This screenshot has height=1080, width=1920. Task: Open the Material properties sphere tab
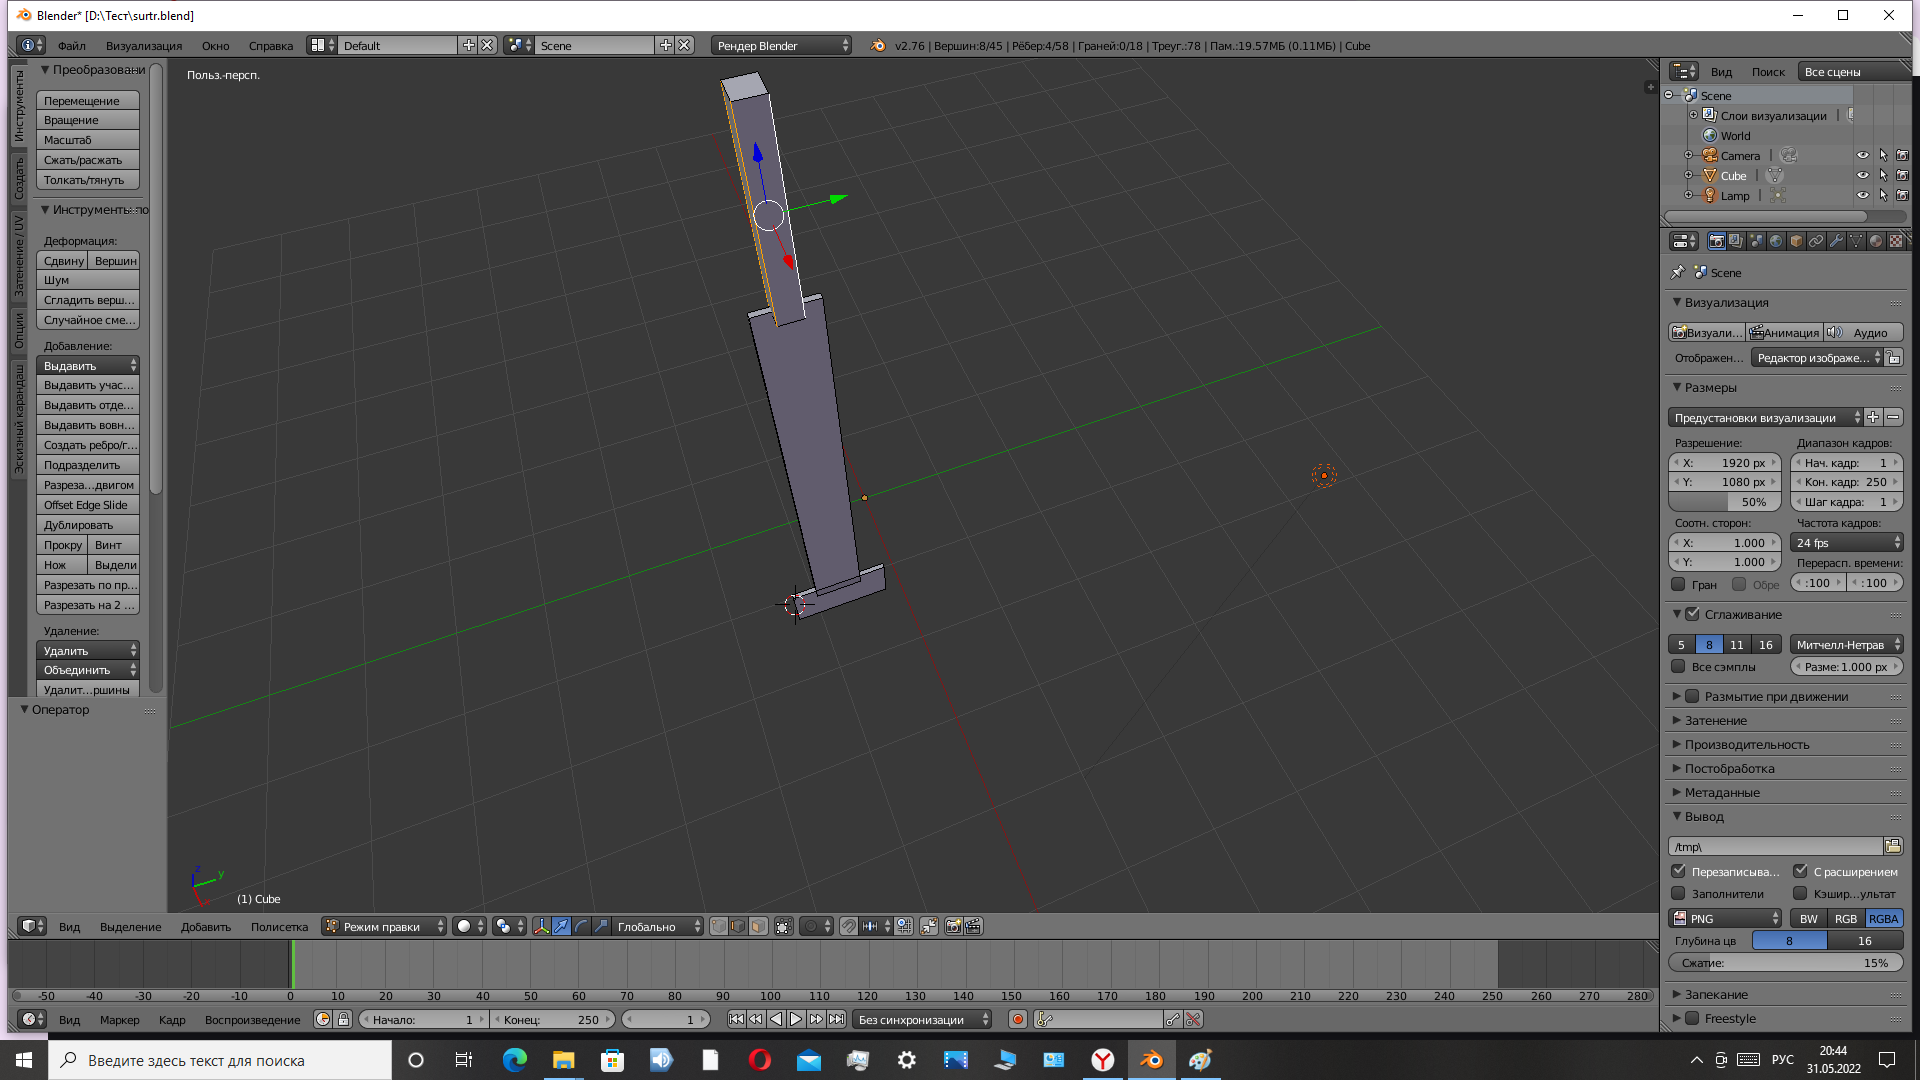pos(1876,241)
